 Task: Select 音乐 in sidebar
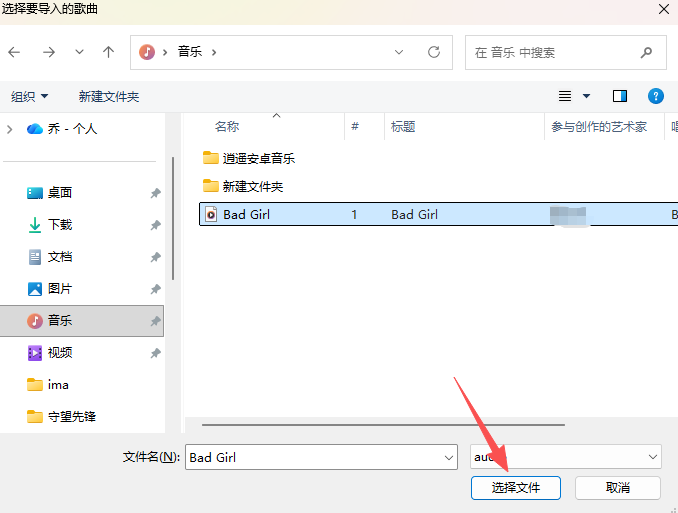tap(82, 321)
